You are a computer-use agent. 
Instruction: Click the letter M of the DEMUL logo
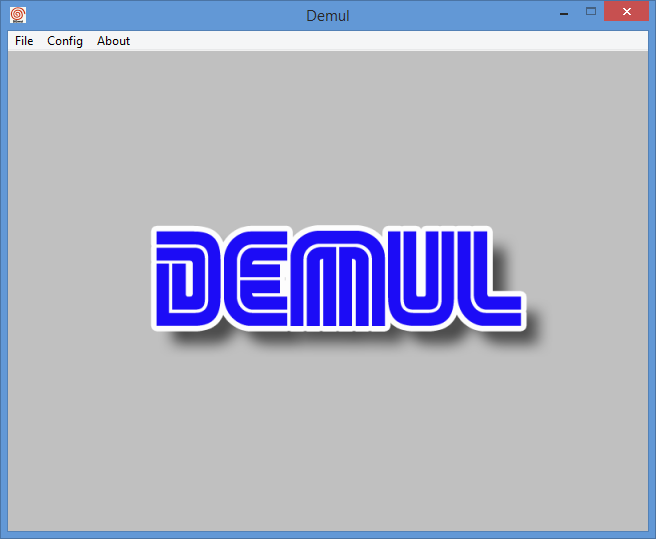point(337,279)
